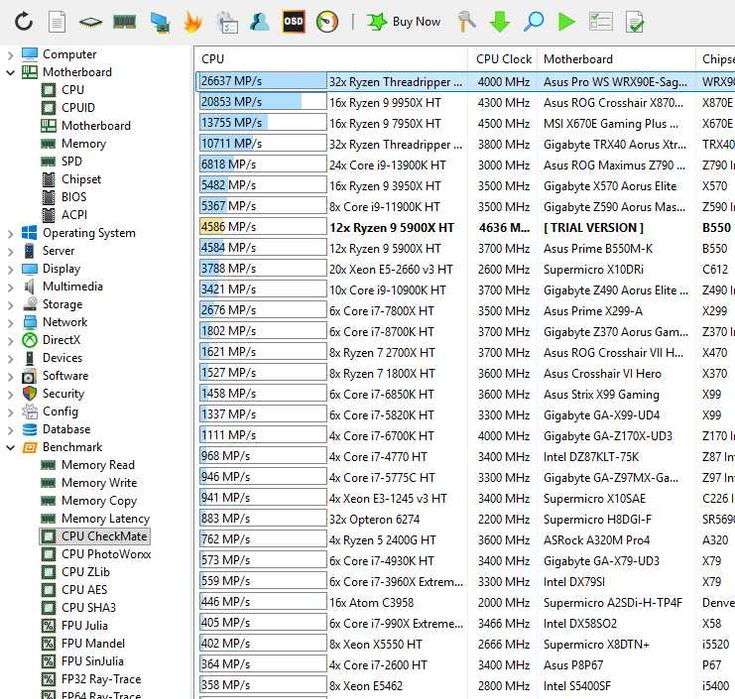Click the preferences tools toolbar icon
Screen dimensions: 735x699
[466, 22]
